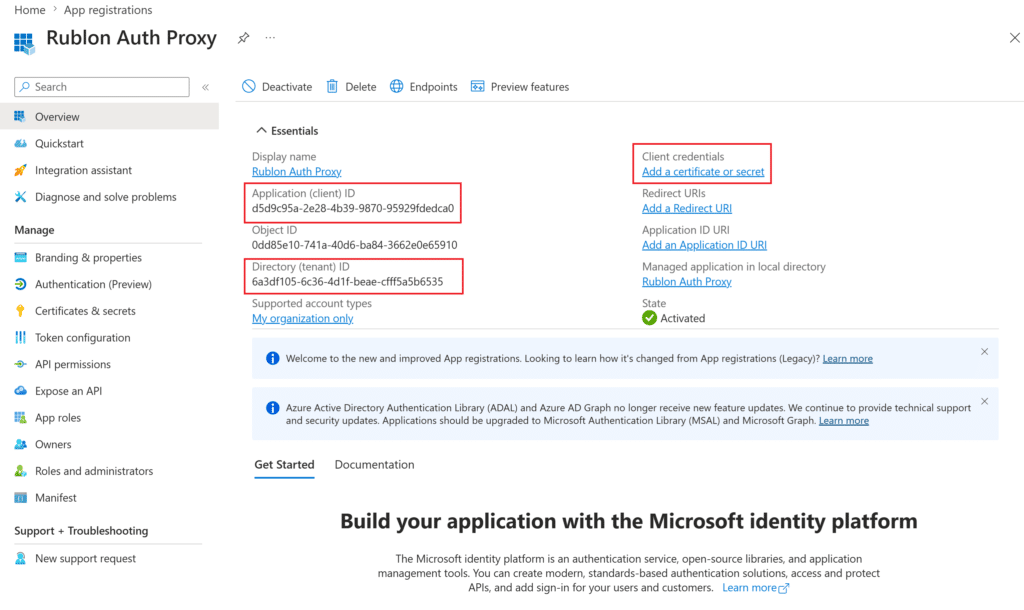Open Owners people icon
Viewport: 1024px width, 610px height.
pos(20,444)
